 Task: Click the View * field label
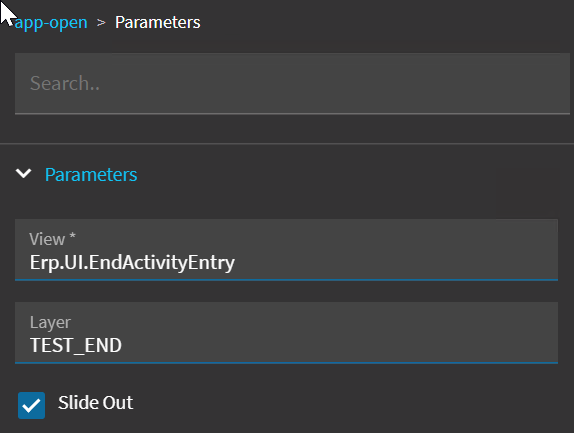(x=52, y=239)
